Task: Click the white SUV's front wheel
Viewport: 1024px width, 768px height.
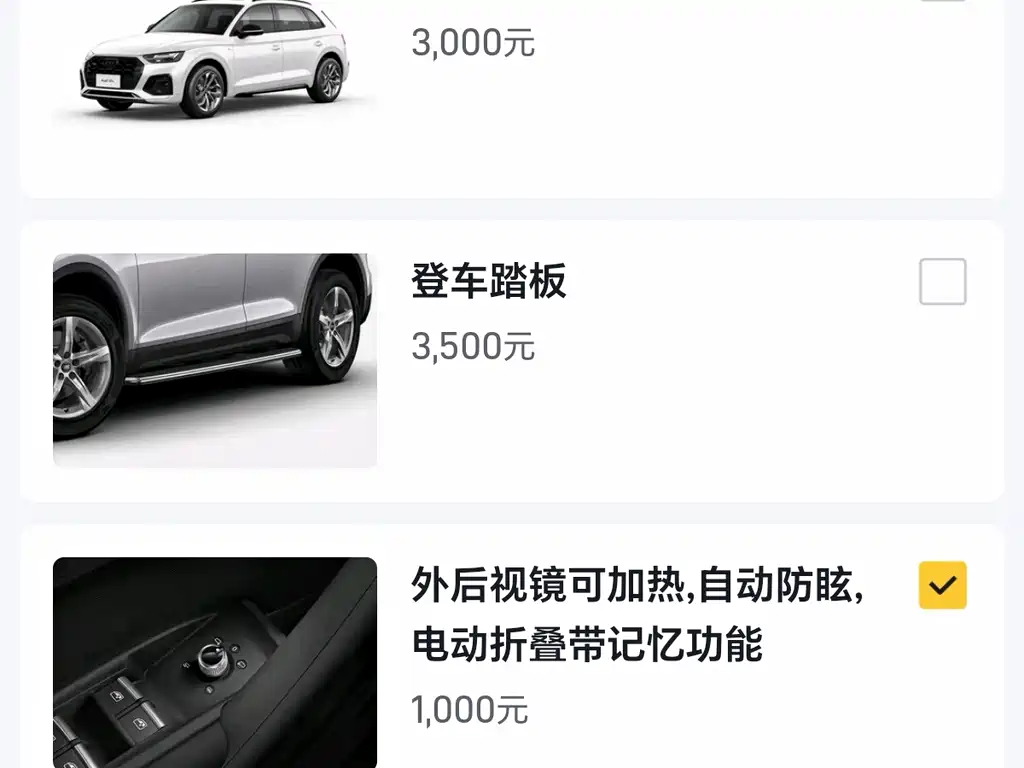Action: pos(206,90)
